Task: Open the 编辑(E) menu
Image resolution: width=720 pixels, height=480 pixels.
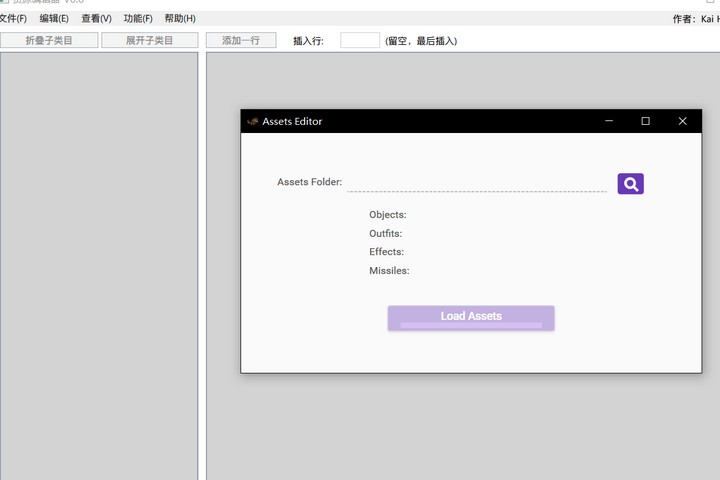Action: tap(54, 19)
